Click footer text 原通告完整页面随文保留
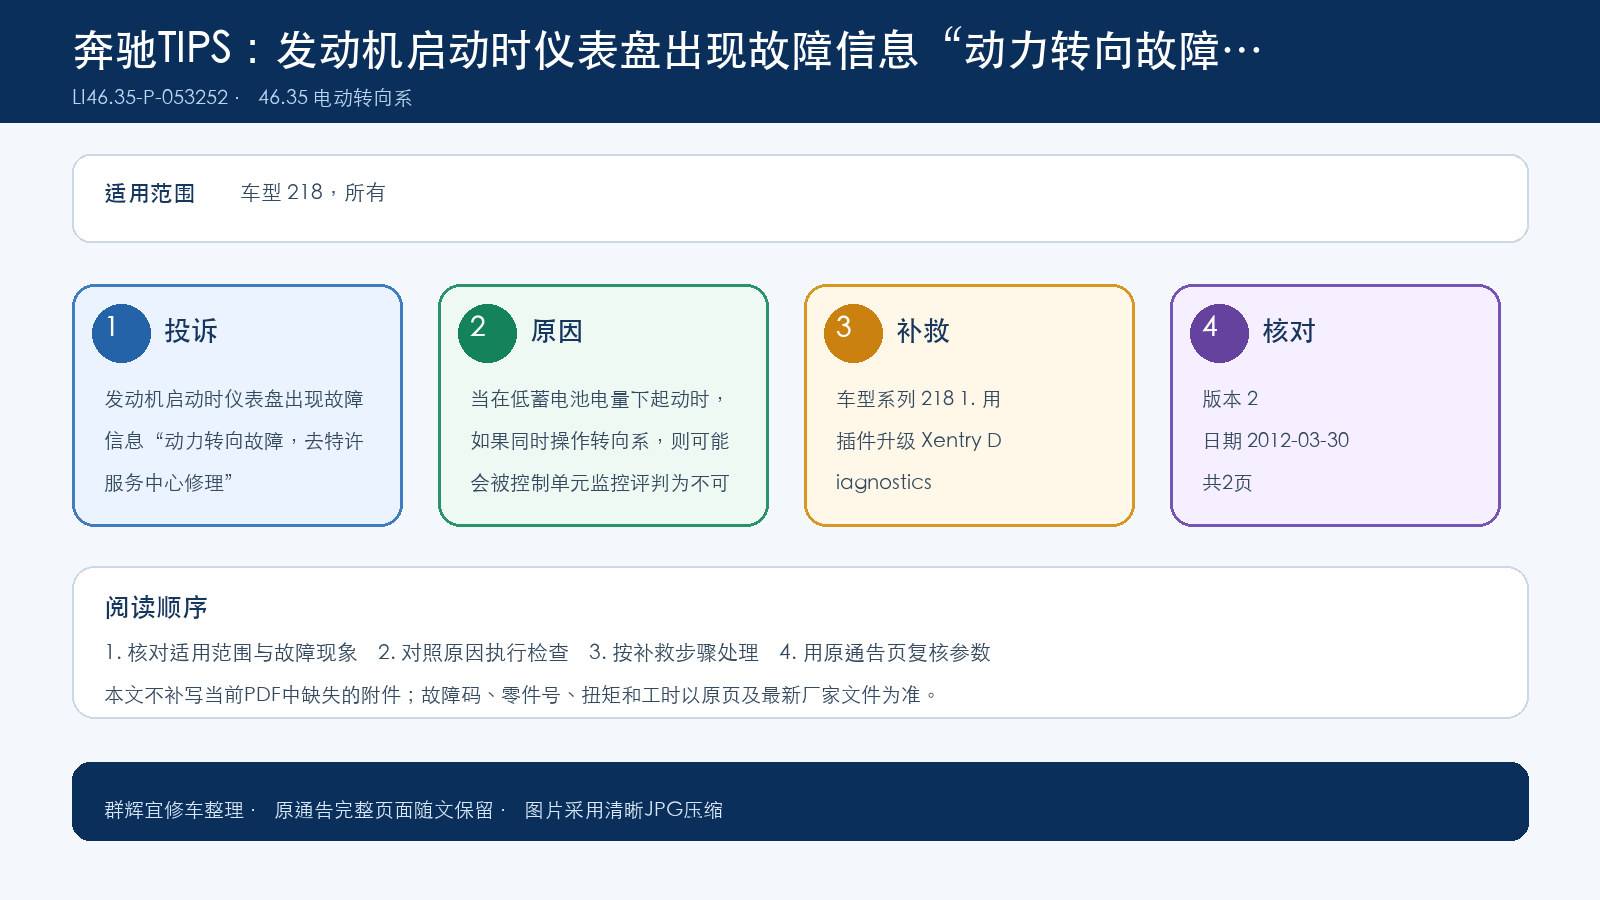 click(x=384, y=810)
